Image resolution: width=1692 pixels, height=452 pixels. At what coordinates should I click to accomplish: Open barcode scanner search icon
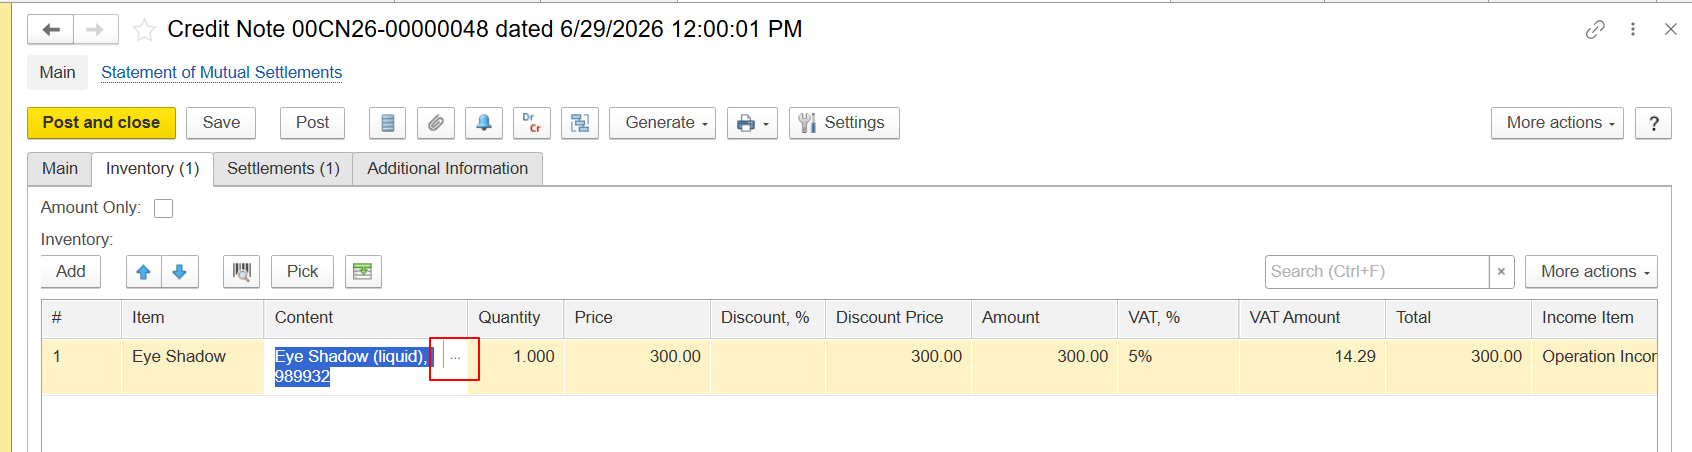(x=241, y=272)
